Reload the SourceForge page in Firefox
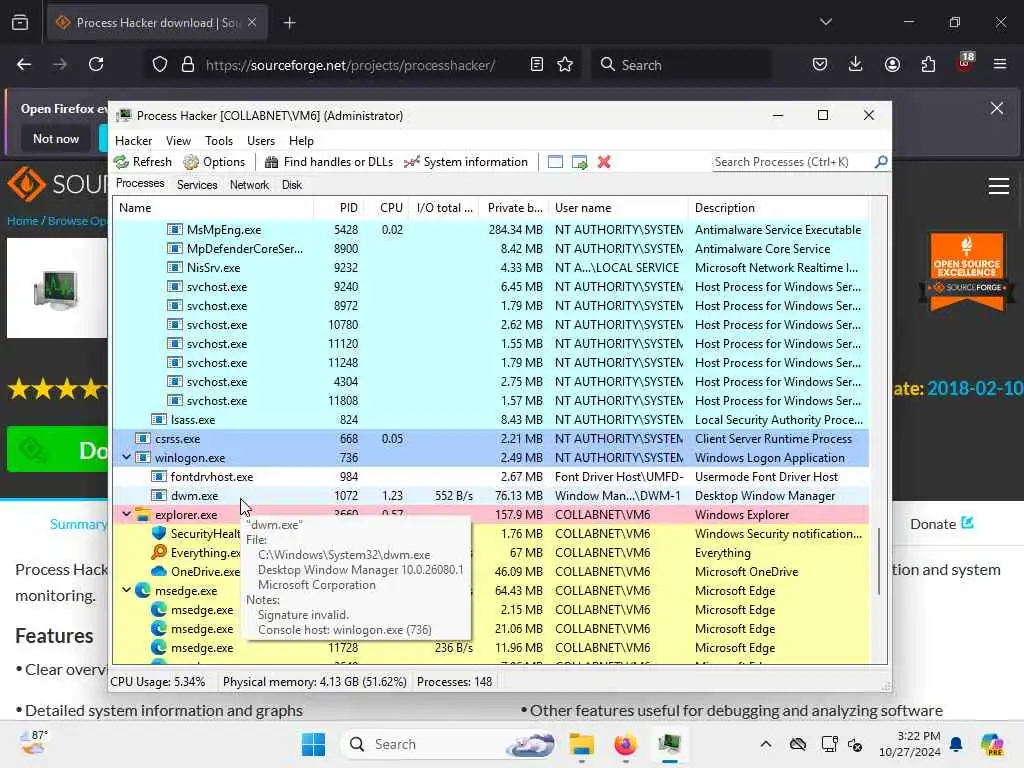 [96, 64]
